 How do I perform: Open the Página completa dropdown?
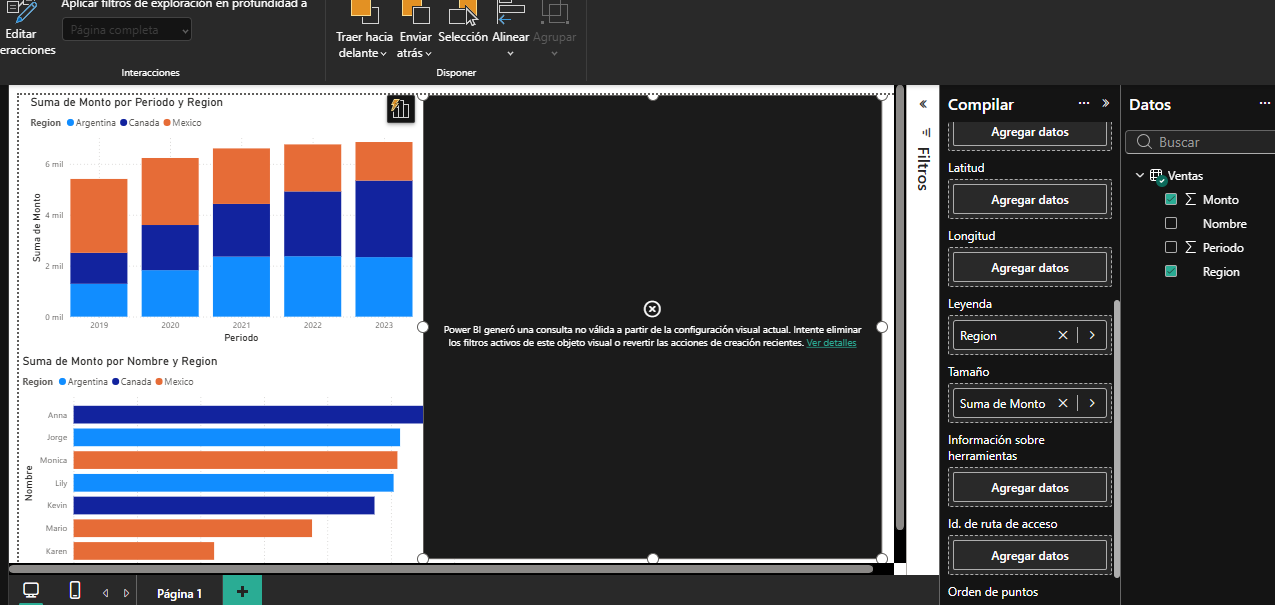click(x=127, y=30)
